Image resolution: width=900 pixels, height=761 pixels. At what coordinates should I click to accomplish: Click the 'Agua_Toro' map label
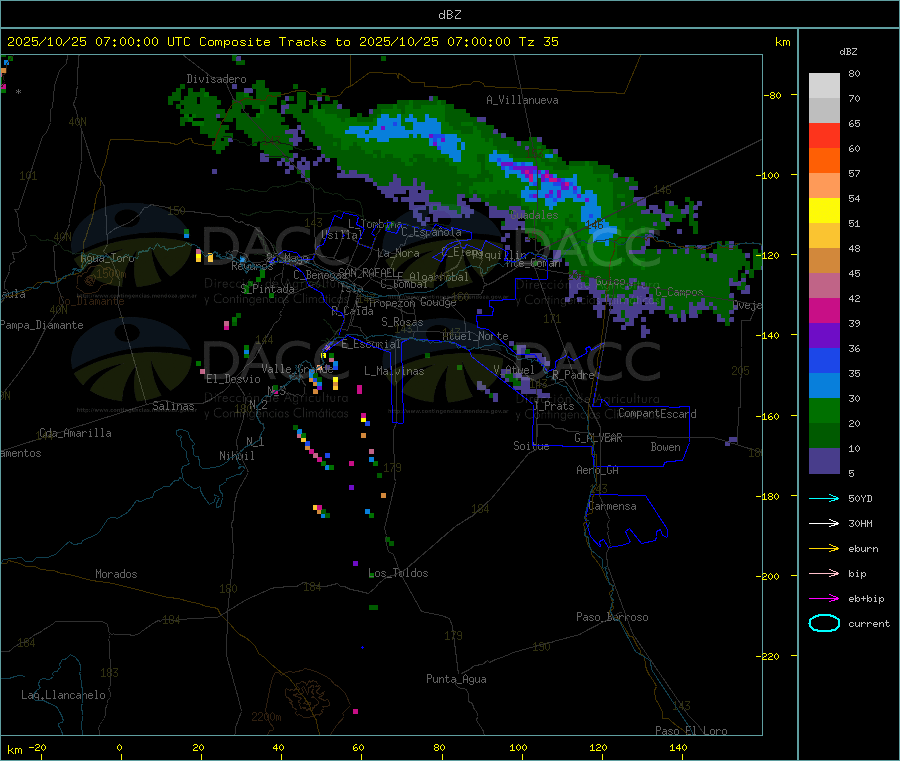point(107,258)
